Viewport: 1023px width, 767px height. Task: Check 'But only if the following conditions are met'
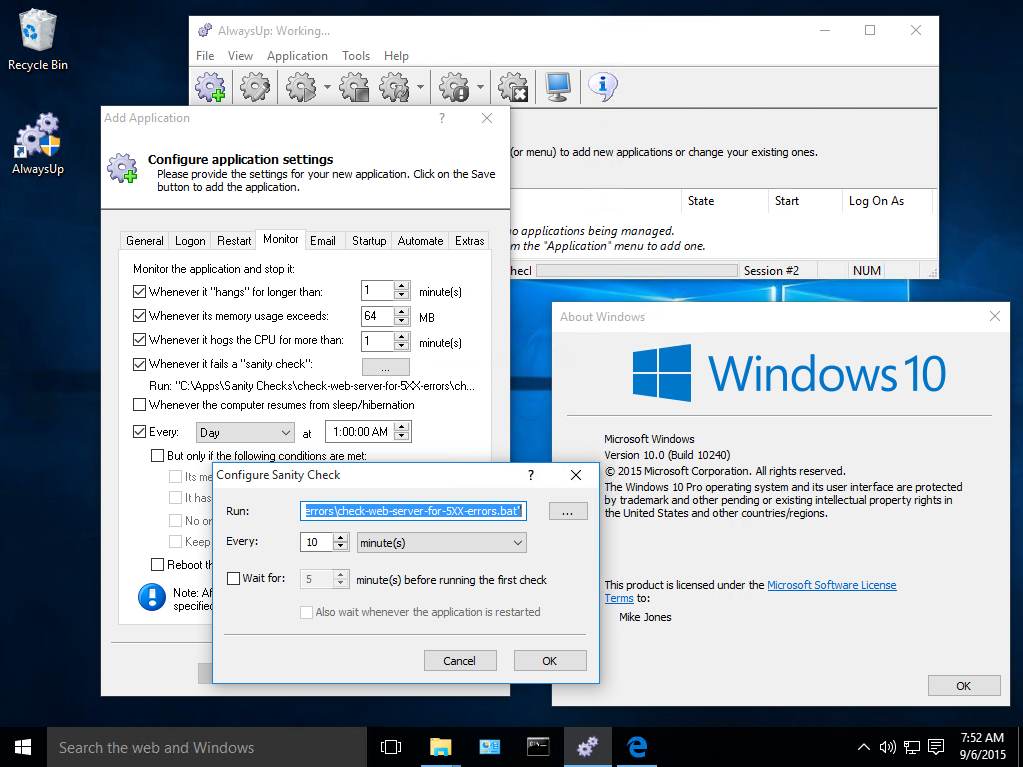(157, 455)
